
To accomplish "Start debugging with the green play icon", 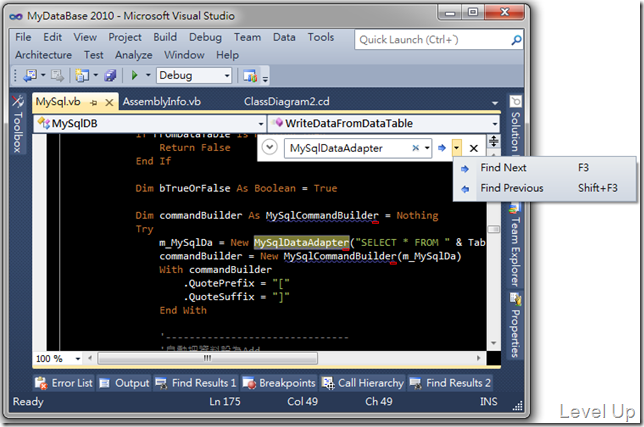I will [x=134, y=76].
